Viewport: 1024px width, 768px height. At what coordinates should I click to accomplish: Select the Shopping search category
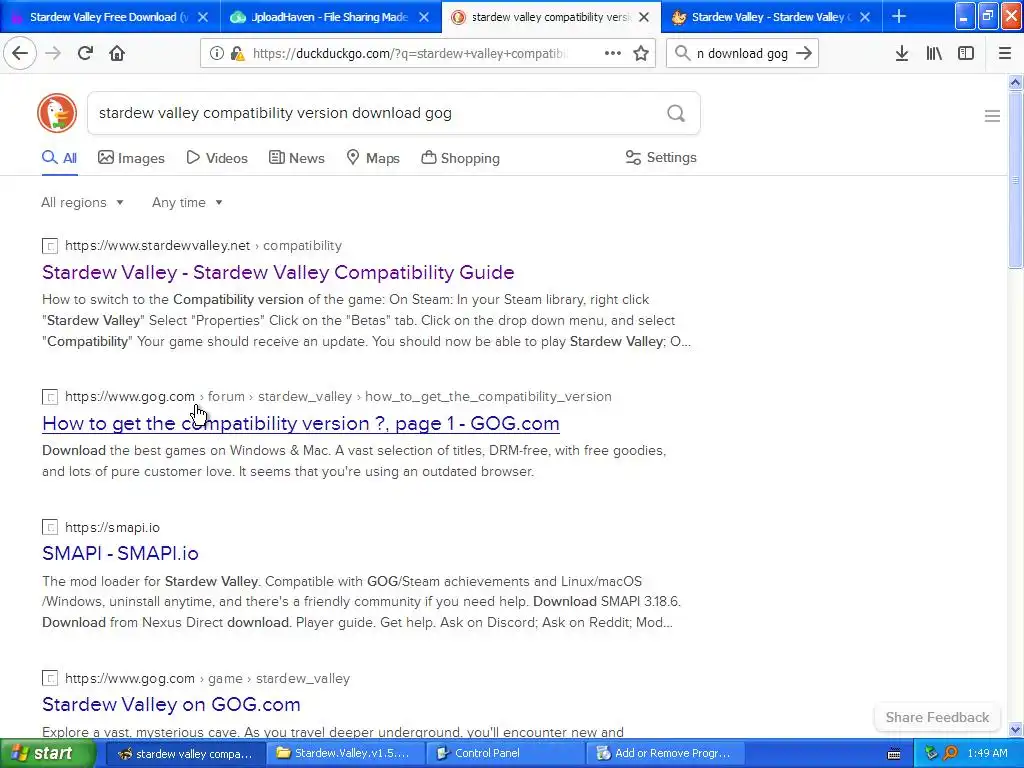[x=460, y=158]
